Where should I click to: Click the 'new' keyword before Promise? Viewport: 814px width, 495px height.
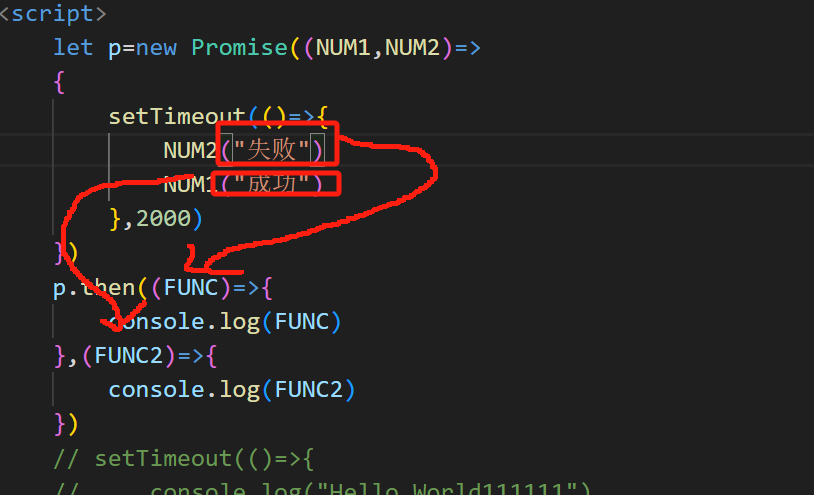(156, 48)
